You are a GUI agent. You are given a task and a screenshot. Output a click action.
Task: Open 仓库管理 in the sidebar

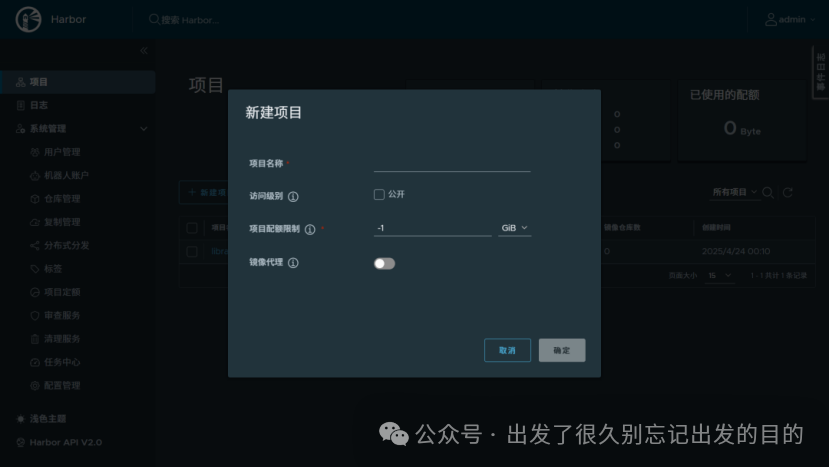click(x=62, y=199)
